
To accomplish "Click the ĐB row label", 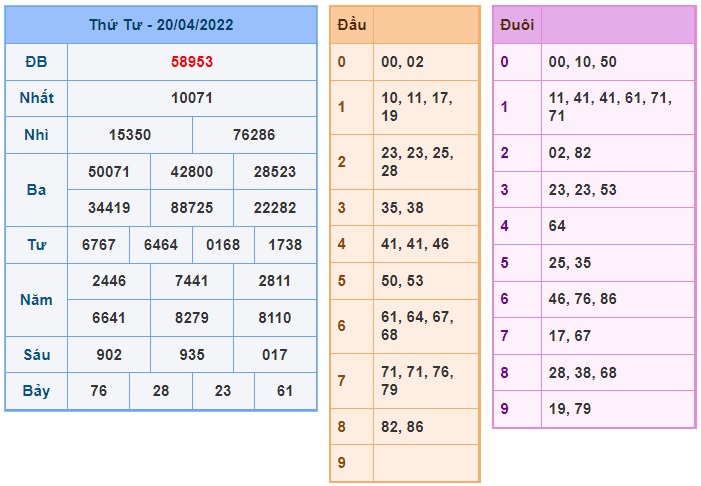I will pyautogui.click(x=36, y=62).
